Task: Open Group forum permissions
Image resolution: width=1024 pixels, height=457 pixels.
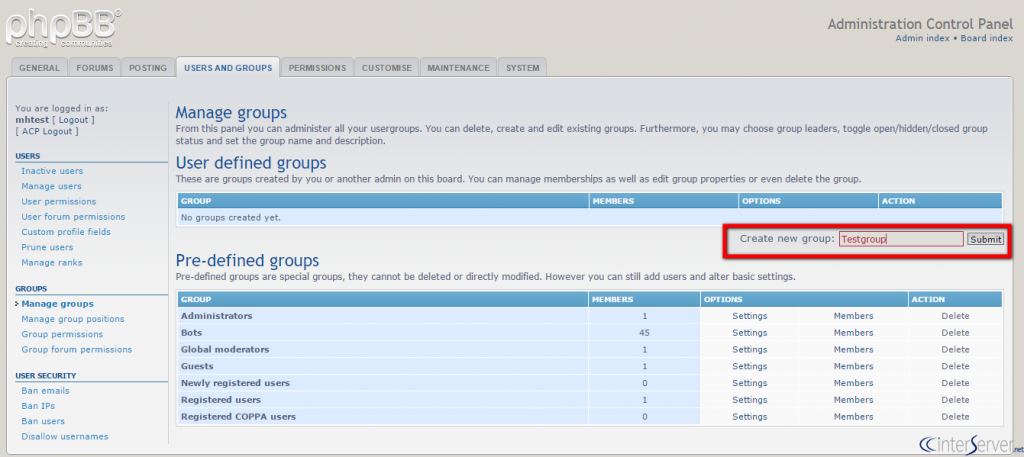Action: [x=76, y=349]
